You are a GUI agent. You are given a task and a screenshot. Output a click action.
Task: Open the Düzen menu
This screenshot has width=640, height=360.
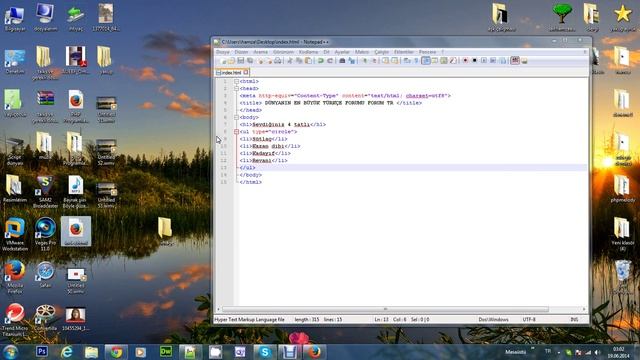tap(241, 52)
